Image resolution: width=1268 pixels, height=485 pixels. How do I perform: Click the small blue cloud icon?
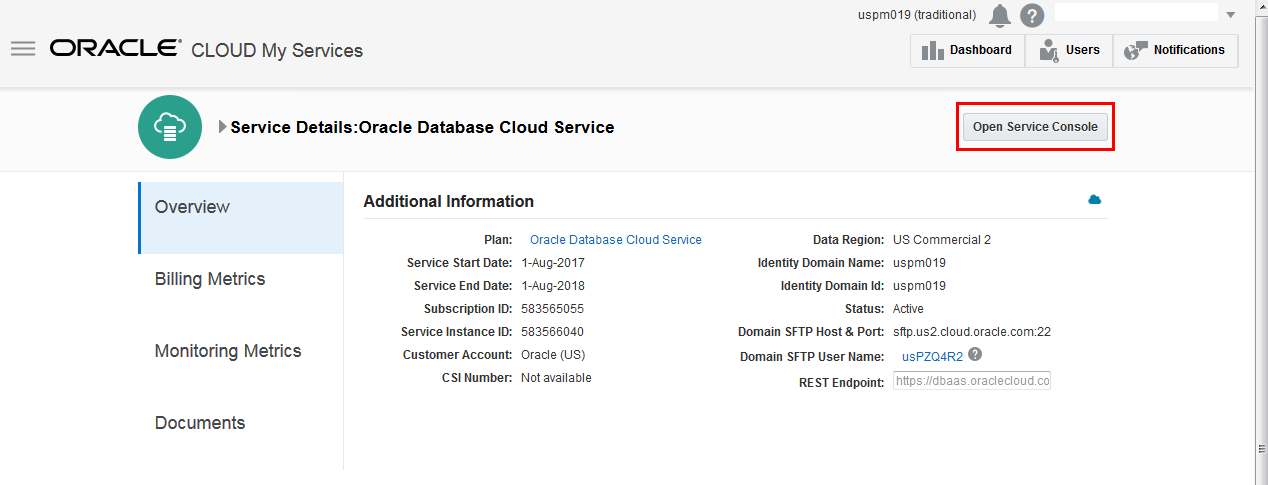1094,200
